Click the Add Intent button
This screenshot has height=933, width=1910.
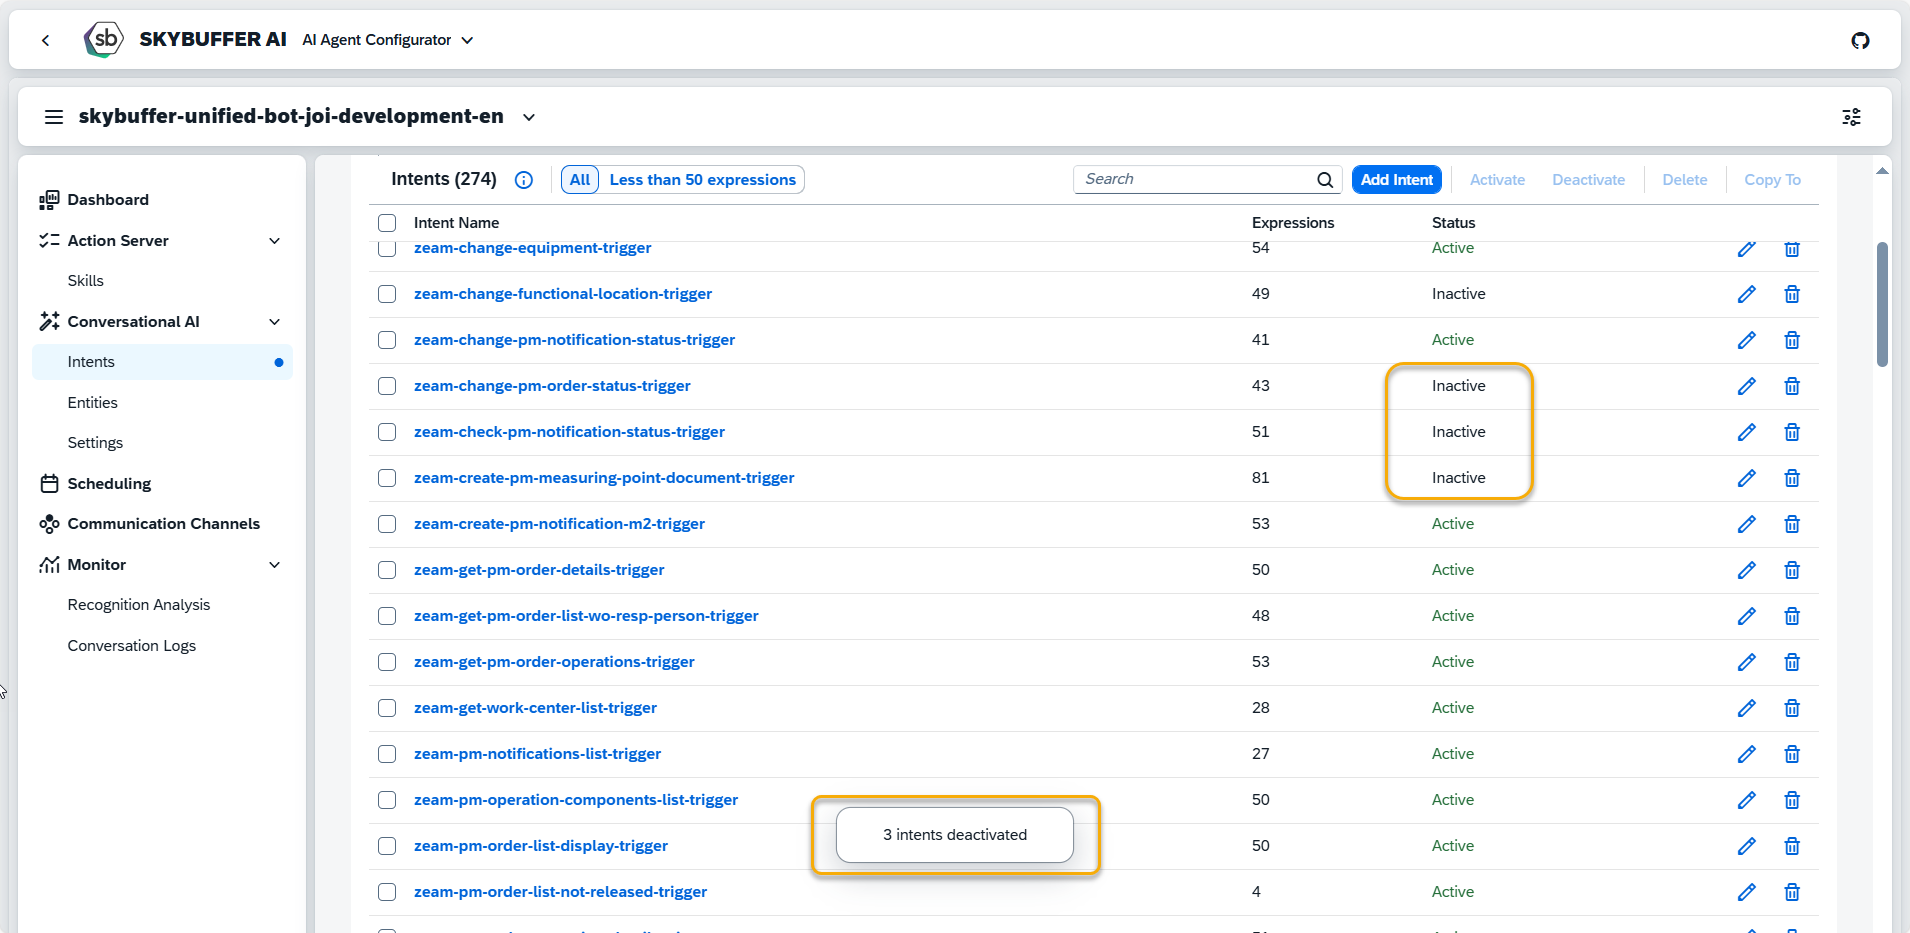(x=1396, y=180)
